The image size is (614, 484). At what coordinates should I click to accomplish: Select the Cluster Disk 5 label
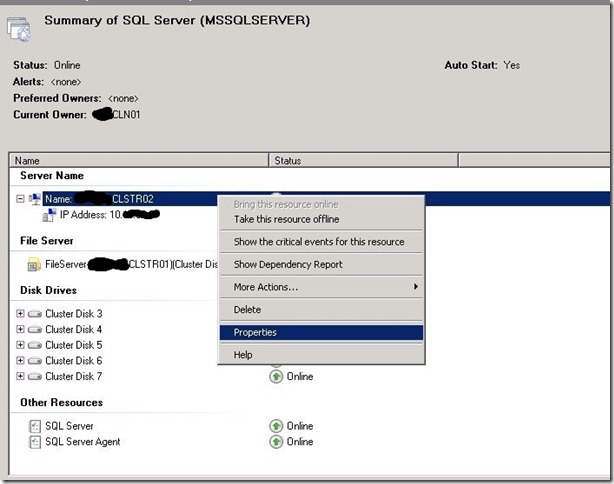(74, 345)
